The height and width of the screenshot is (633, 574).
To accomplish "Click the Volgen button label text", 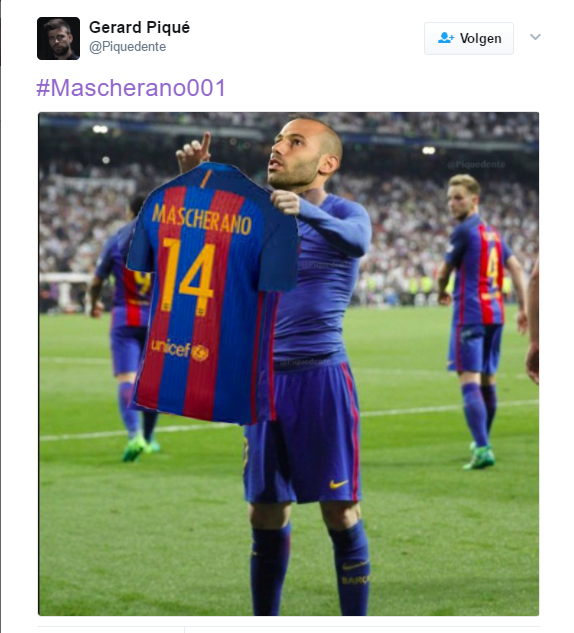I will [x=481, y=38].
